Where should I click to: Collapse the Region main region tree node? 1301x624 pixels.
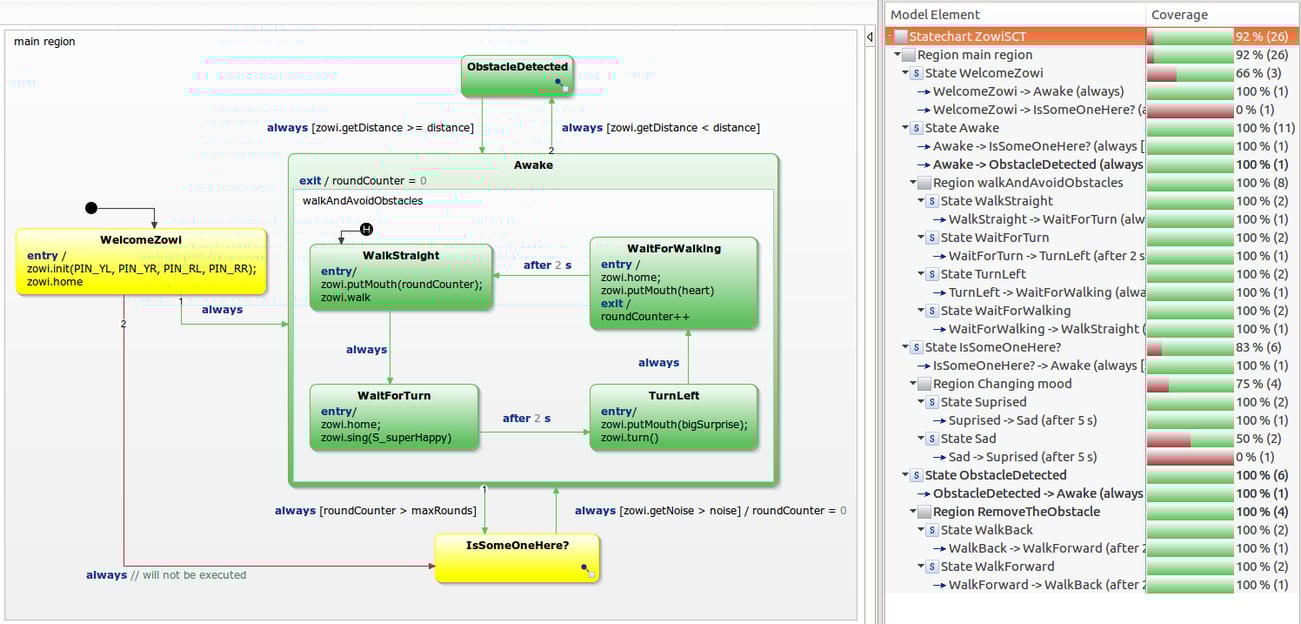(898, 54)
